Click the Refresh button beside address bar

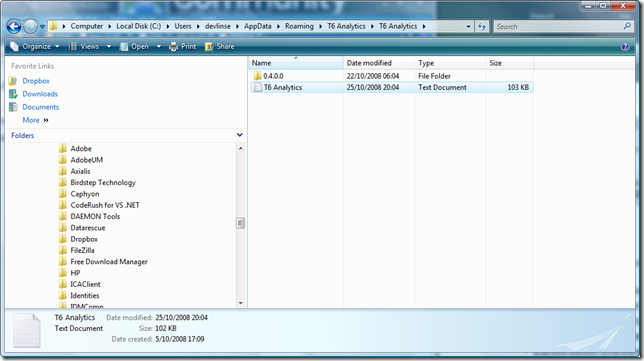click(481, 27)
